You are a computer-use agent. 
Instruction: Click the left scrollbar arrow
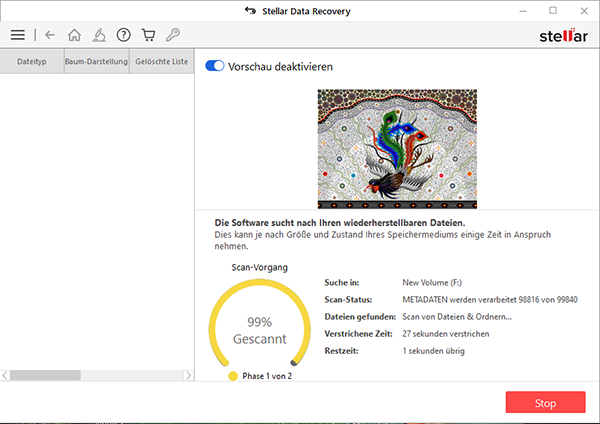coord(5,376)
